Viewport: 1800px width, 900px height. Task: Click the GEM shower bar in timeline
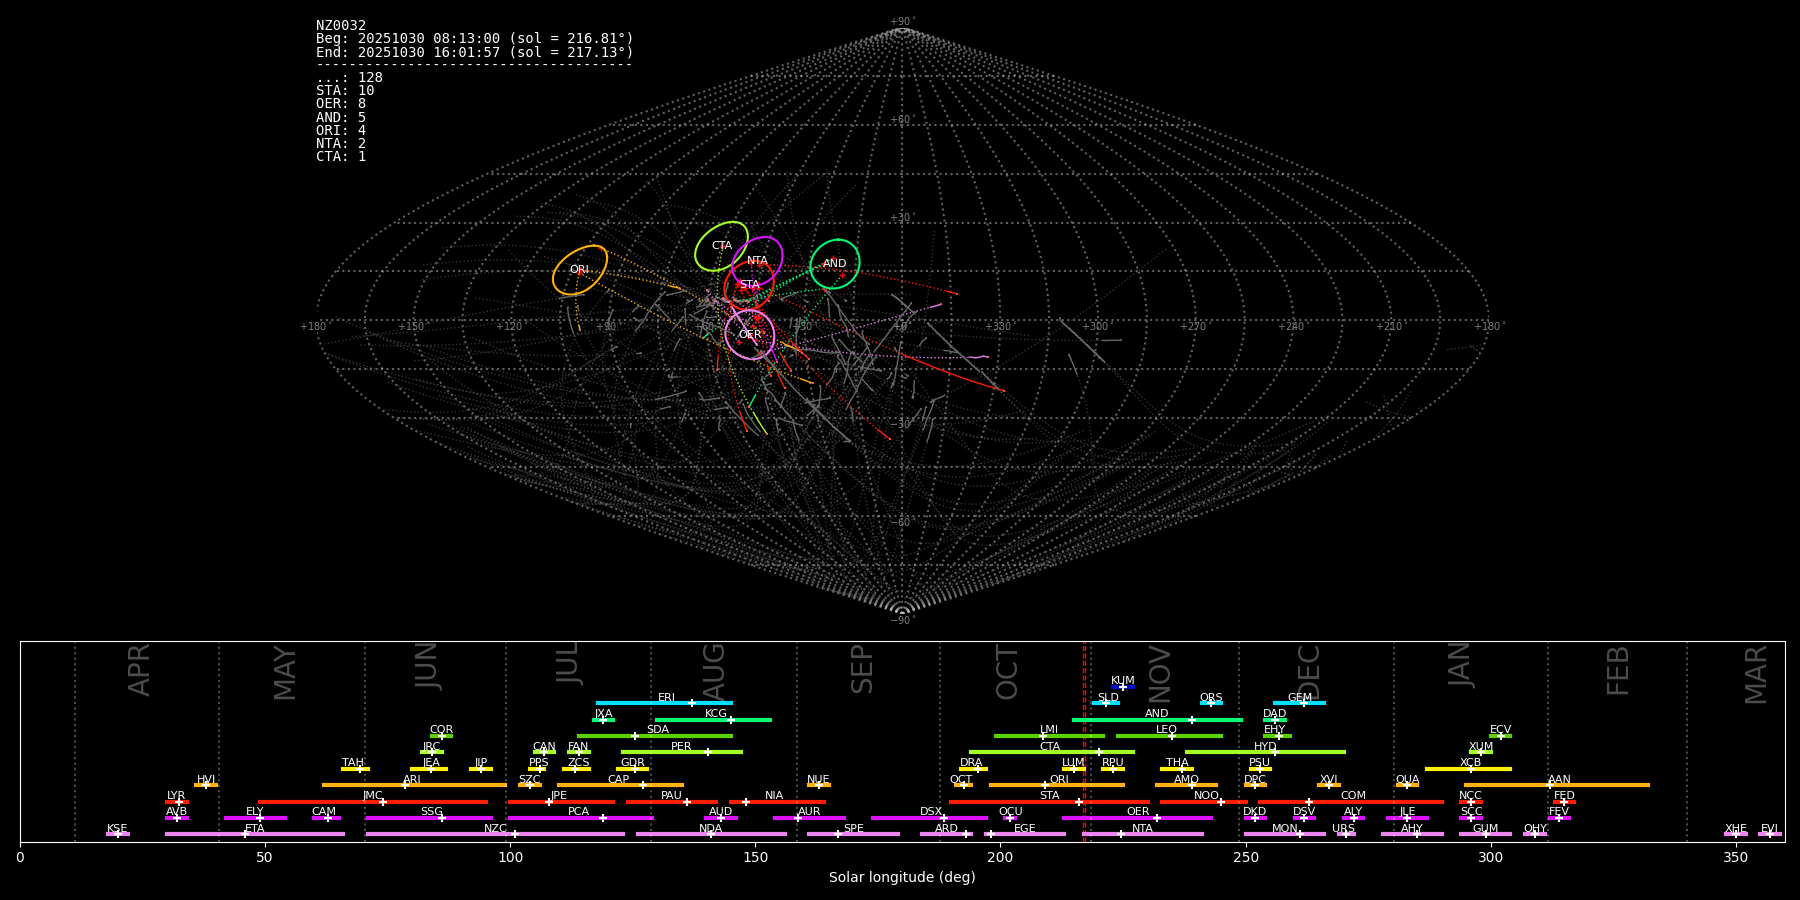click(x=1299, y=703)
